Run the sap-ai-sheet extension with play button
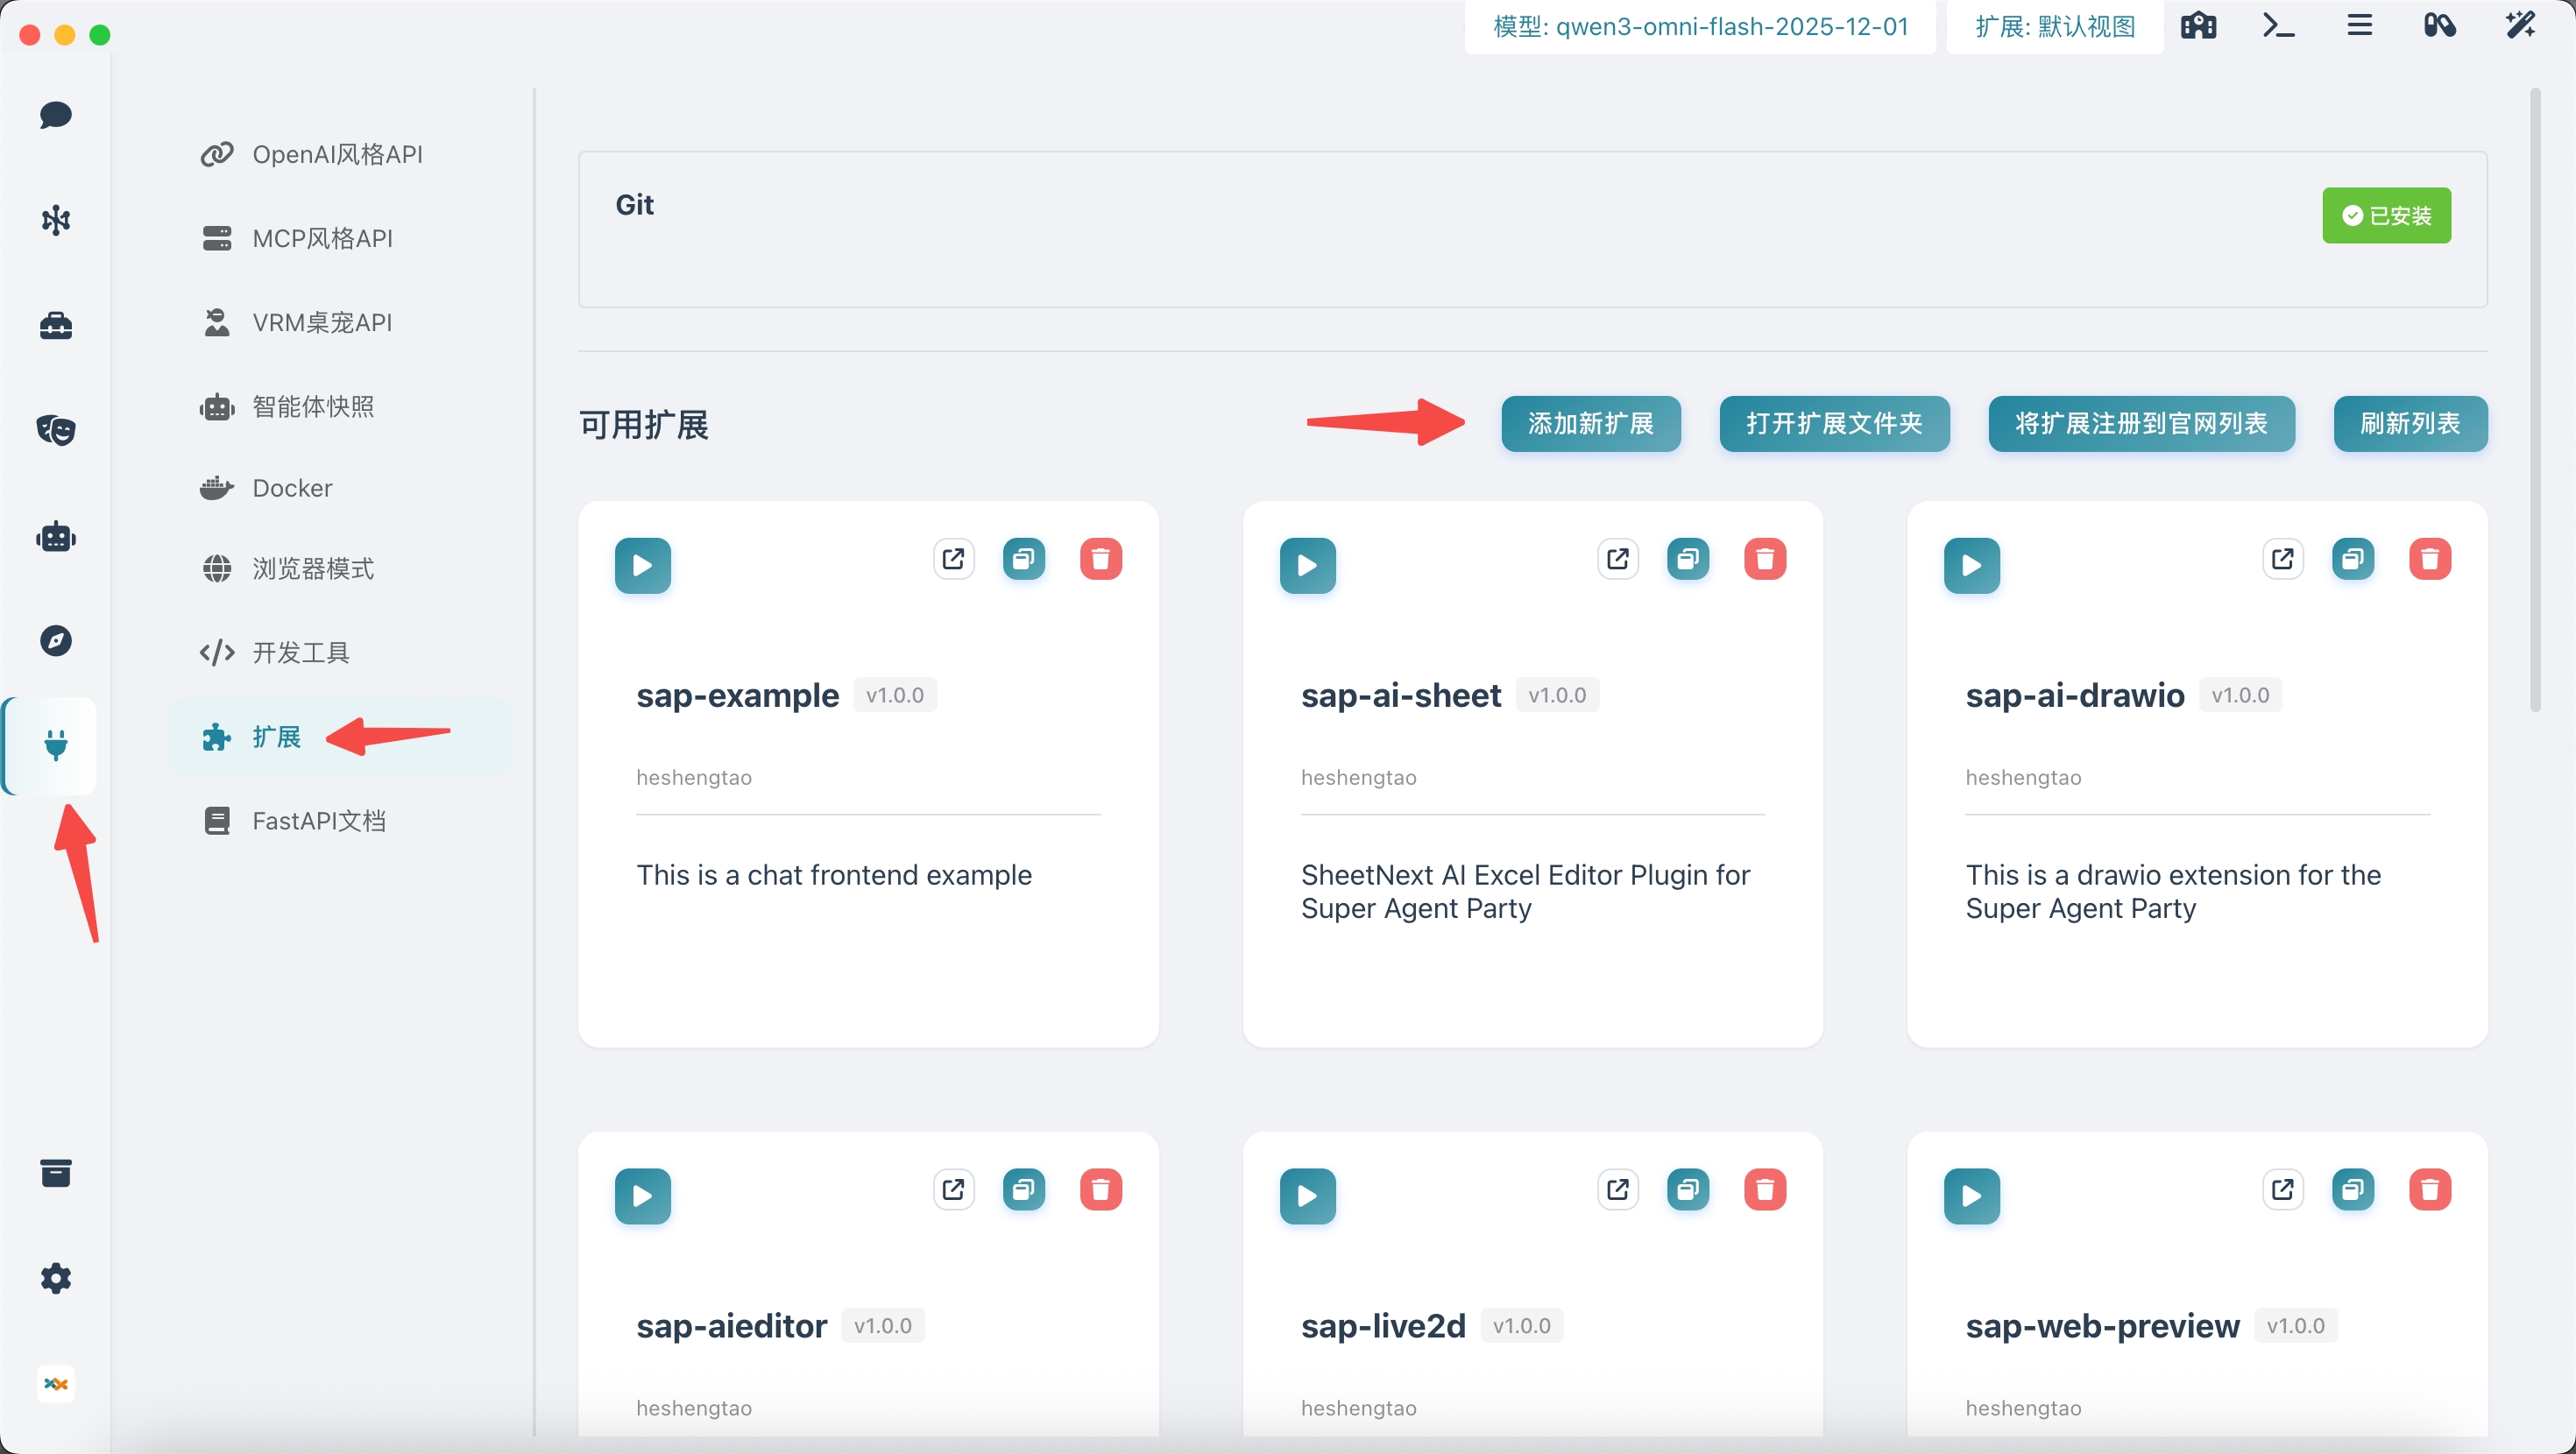This screenshot has width=2576, height=1454. (1308, 566)
